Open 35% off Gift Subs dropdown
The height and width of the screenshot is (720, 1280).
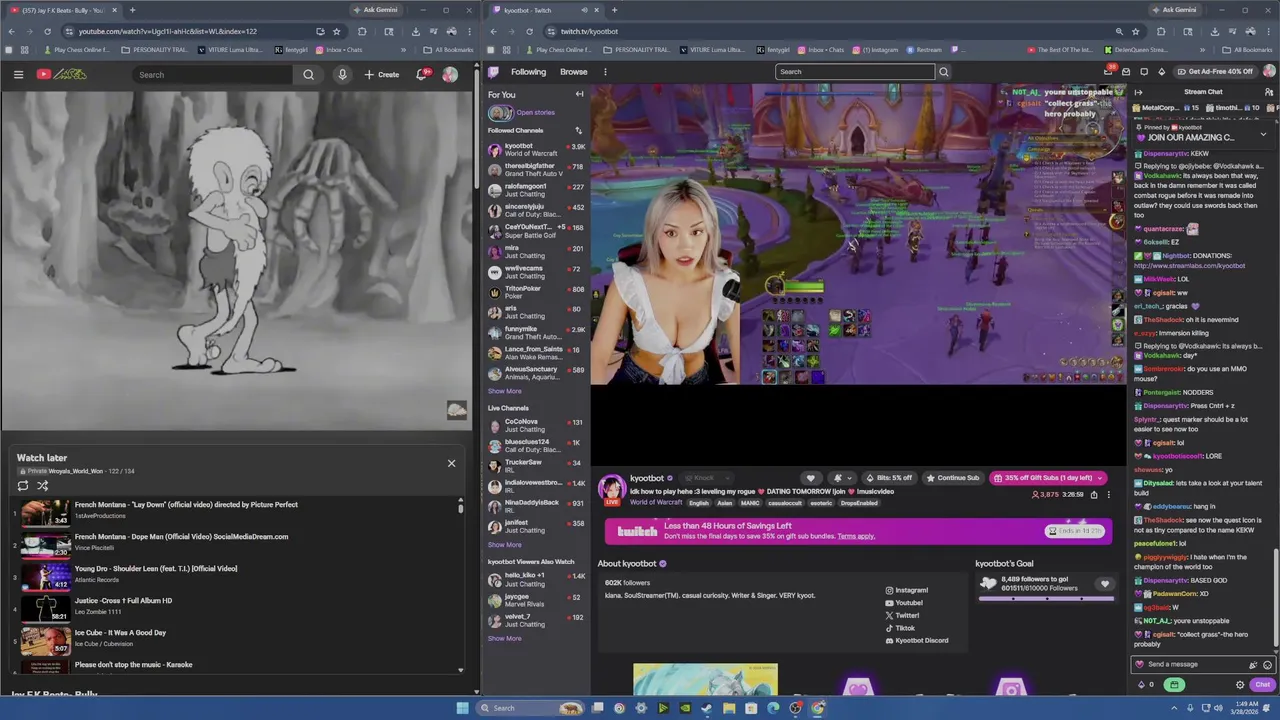(1048, 478)
